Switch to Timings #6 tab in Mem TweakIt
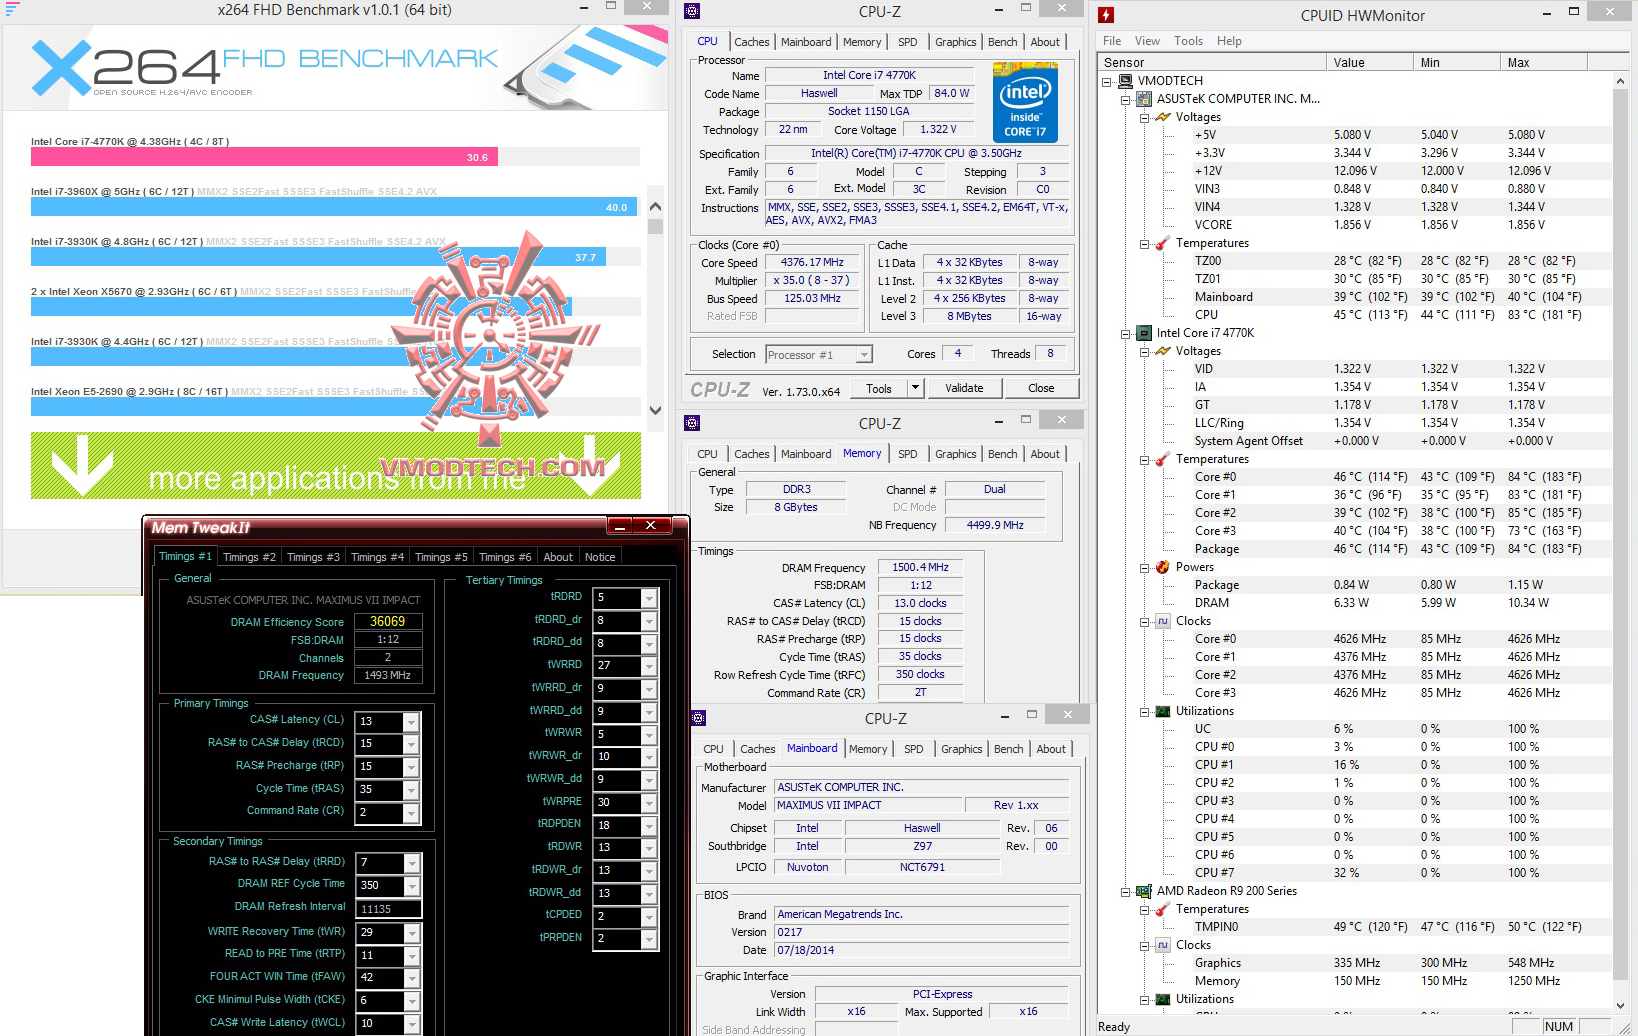This screenshot has width=1638, height=1036. (x=505, y=557)
